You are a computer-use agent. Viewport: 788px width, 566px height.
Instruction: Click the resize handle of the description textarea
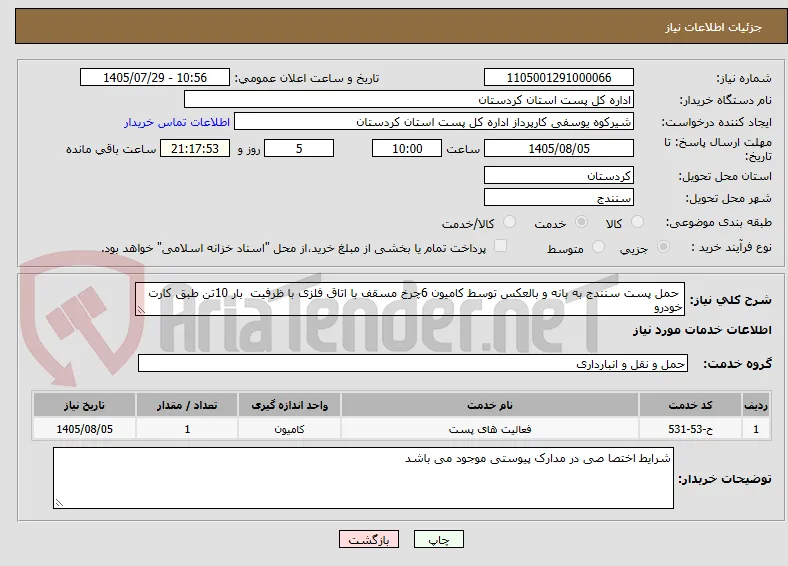(x=141, y=311)
